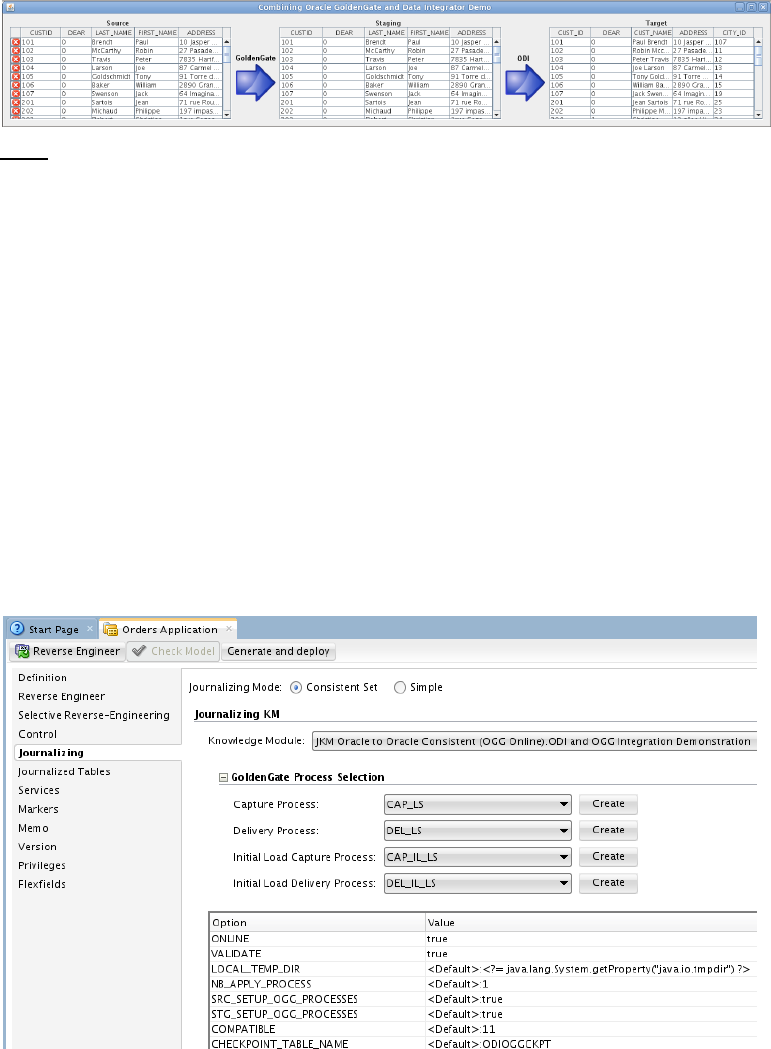Open the Reverse Engineer section in side list
The image size is (771, 1049).
pos(61,696)
